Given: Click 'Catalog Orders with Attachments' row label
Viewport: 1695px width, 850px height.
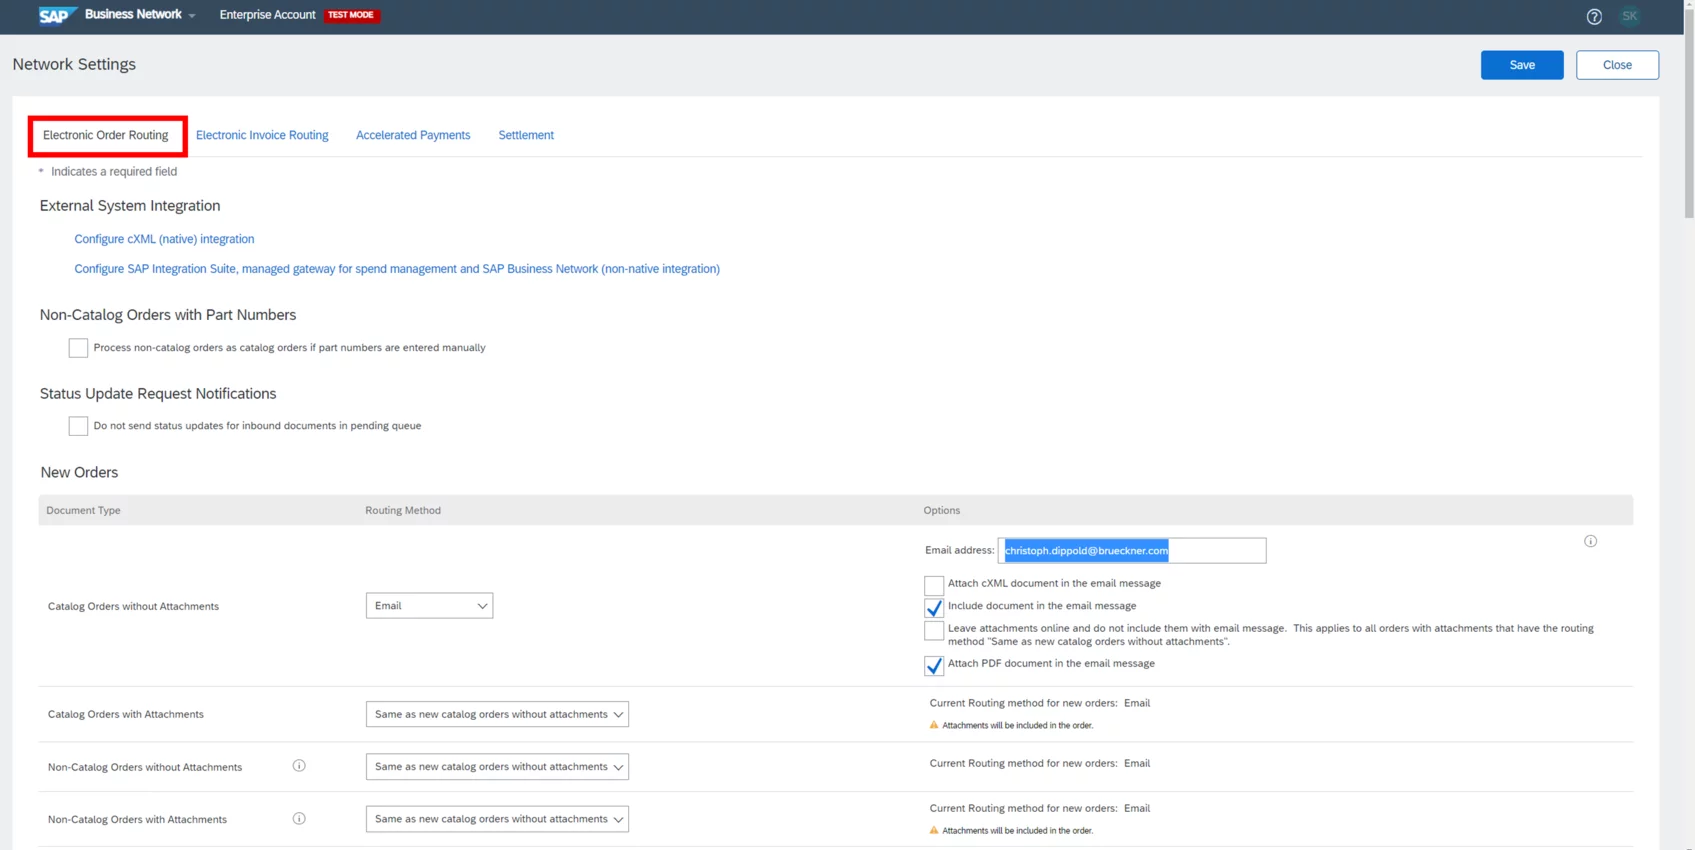Looking at the screenshot, I should (x=126, y=714).
